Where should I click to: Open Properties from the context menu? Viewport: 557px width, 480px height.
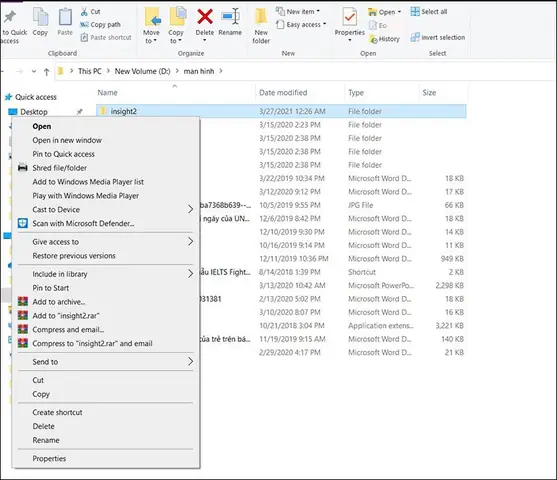click(x=49, y=459)
